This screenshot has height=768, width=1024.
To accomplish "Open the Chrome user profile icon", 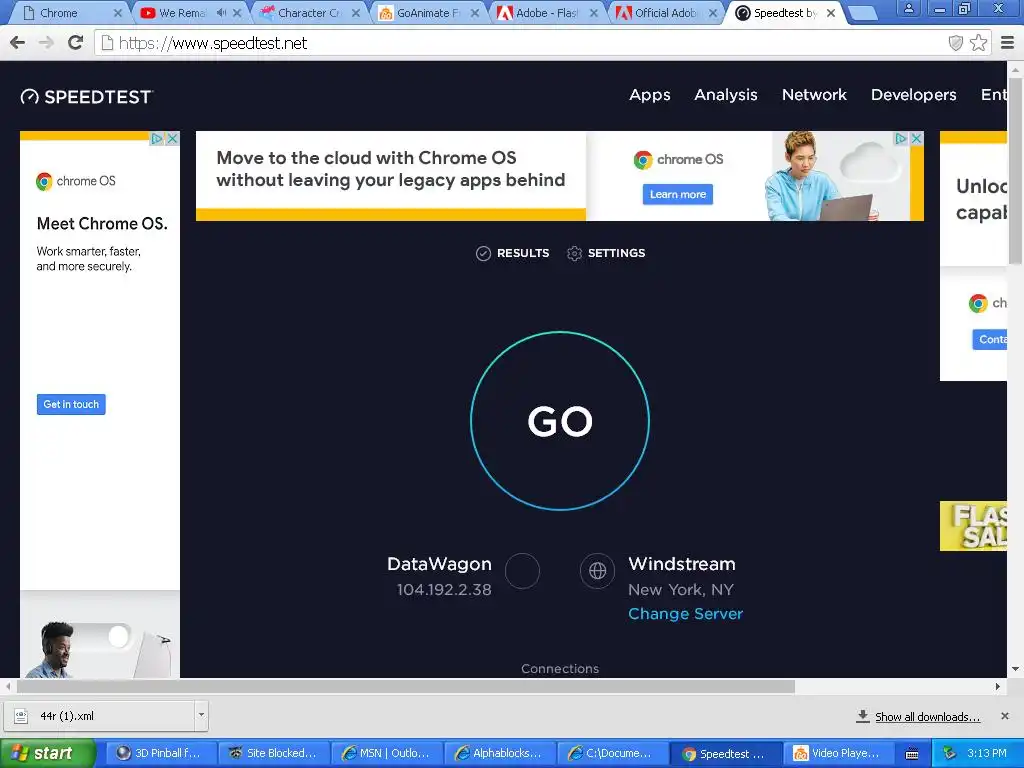I will pyautogui.click(x=908, y=8).
